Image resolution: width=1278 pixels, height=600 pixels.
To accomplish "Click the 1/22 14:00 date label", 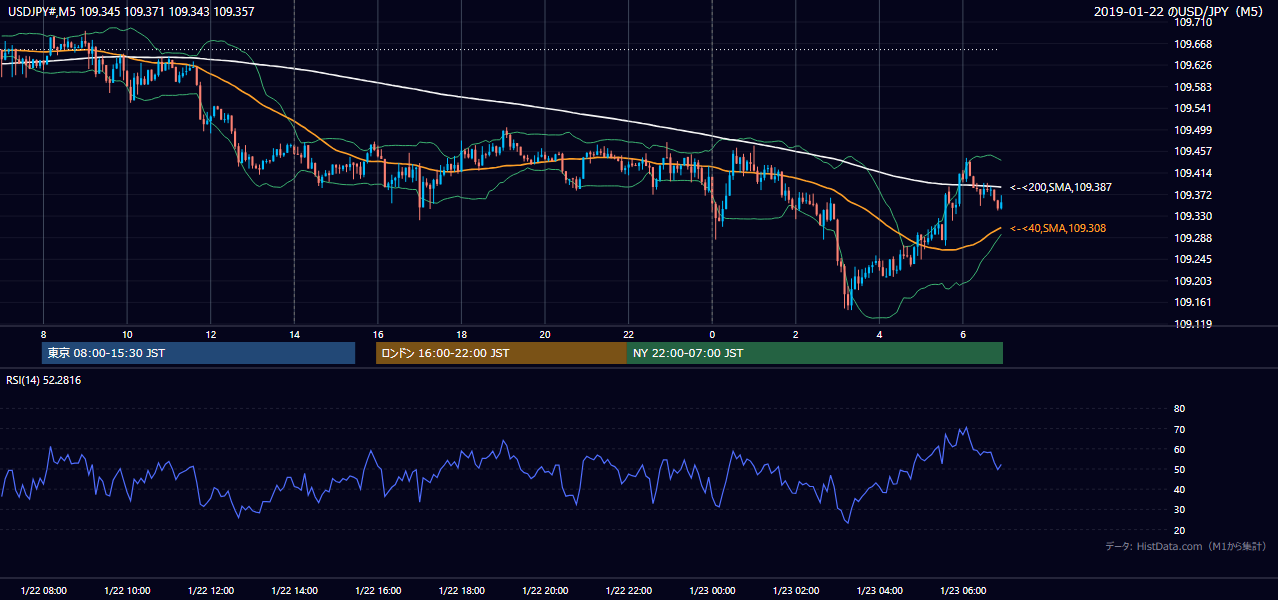I will click(x=294, y=590).
